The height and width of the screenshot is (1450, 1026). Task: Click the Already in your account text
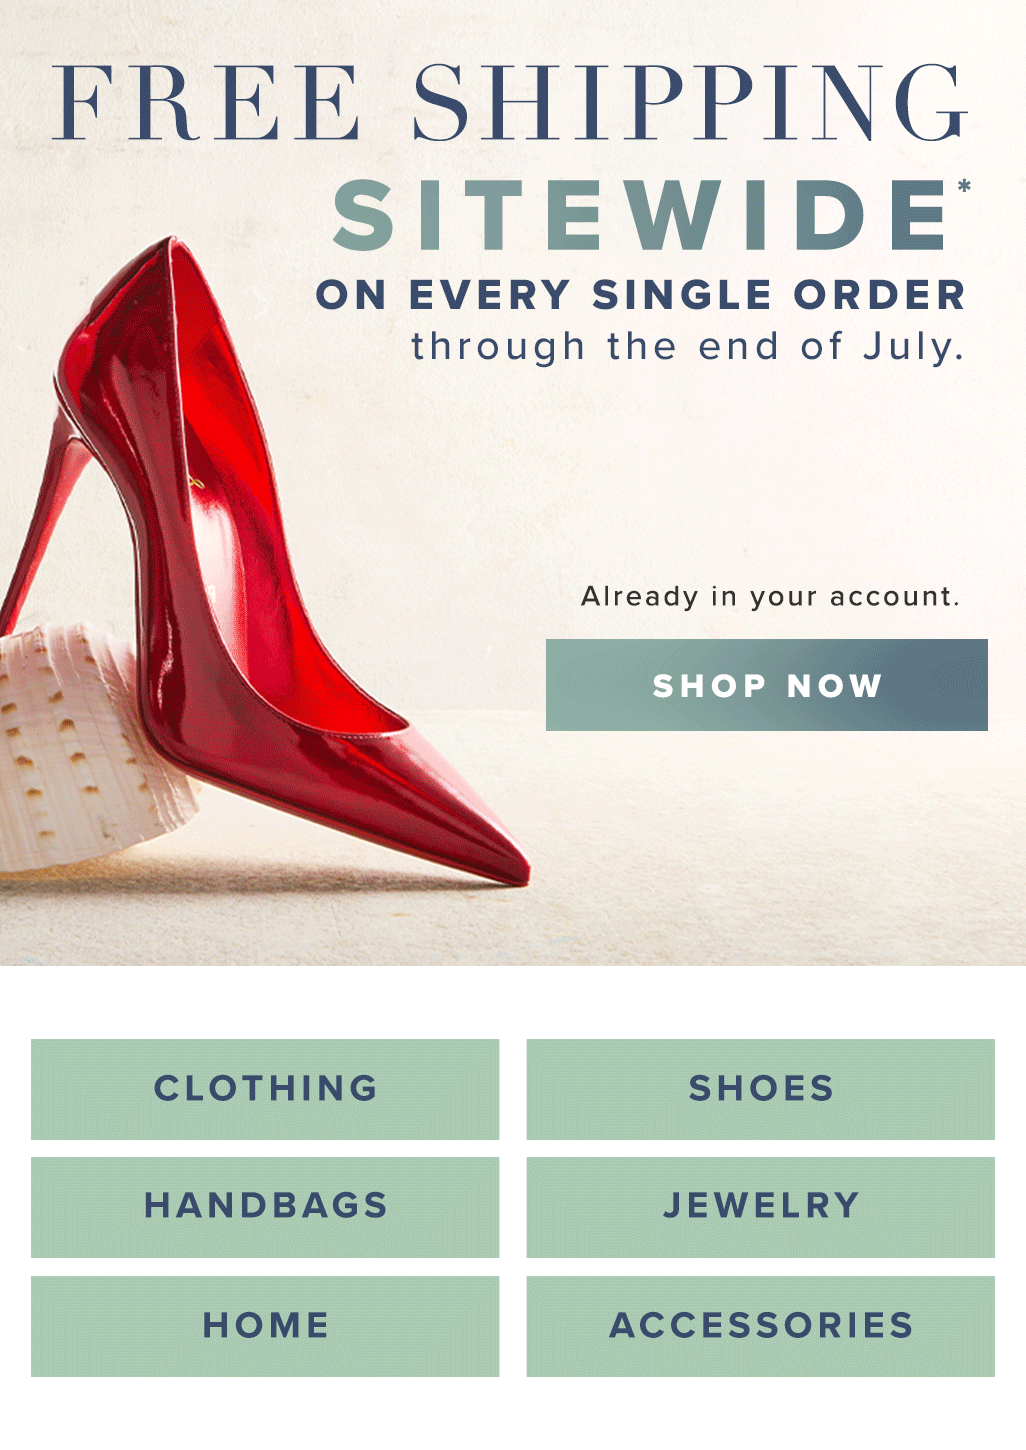click(x=770, y=597)
